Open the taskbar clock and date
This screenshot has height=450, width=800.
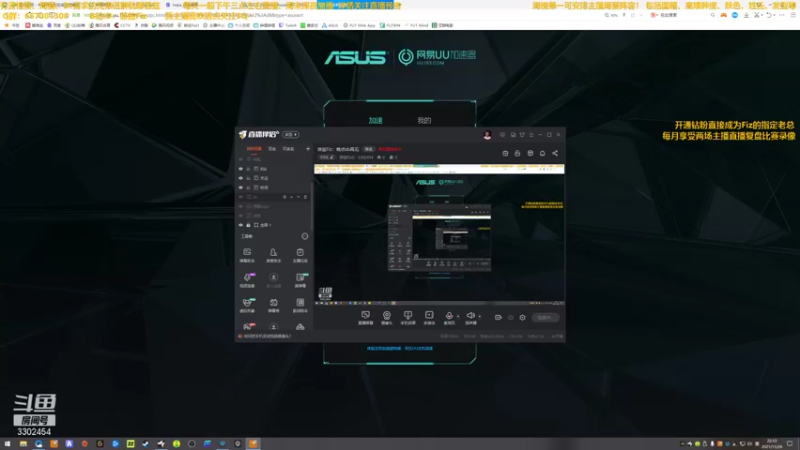[x=772, y=444]
